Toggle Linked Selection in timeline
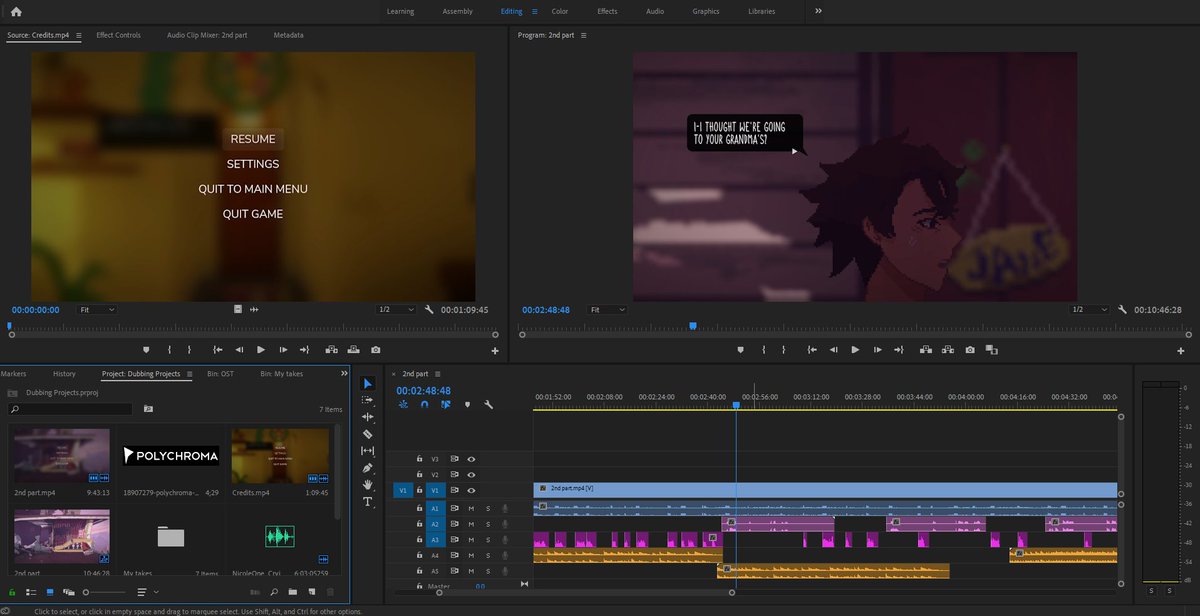This screenshot has height=616, width=1200. click(x=445, y=405)
